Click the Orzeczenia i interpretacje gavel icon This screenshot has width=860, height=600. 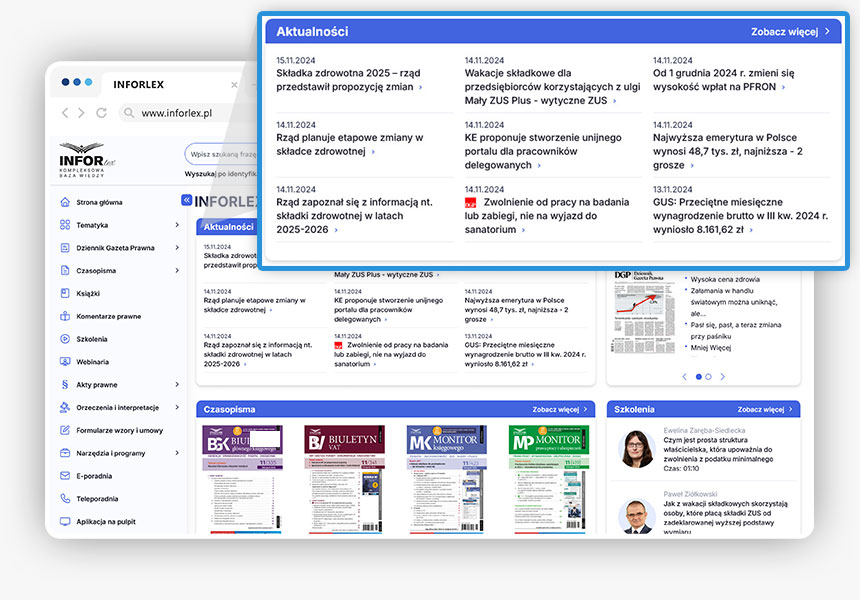[65, 407]
